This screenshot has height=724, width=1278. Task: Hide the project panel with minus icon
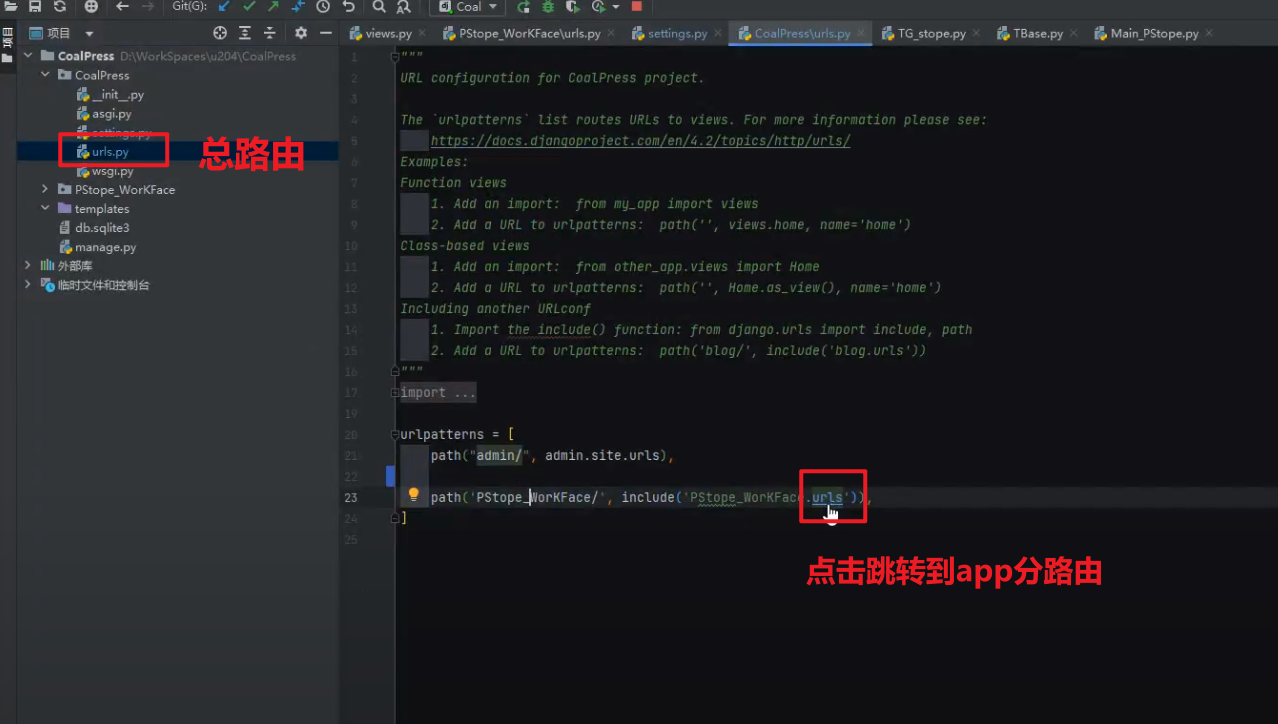click(325, 33)
